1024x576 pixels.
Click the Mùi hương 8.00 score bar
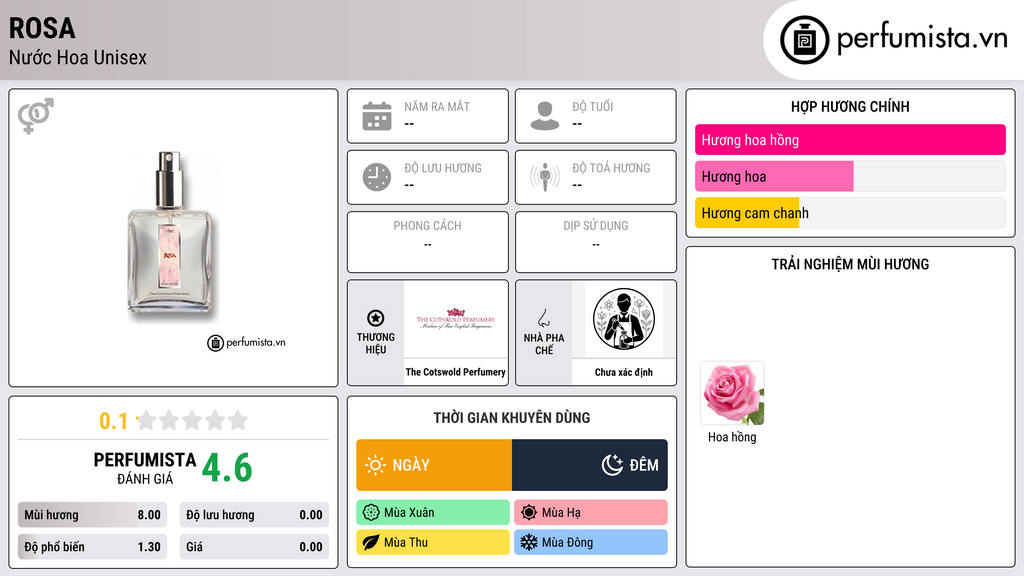click(x=92, y=515)
